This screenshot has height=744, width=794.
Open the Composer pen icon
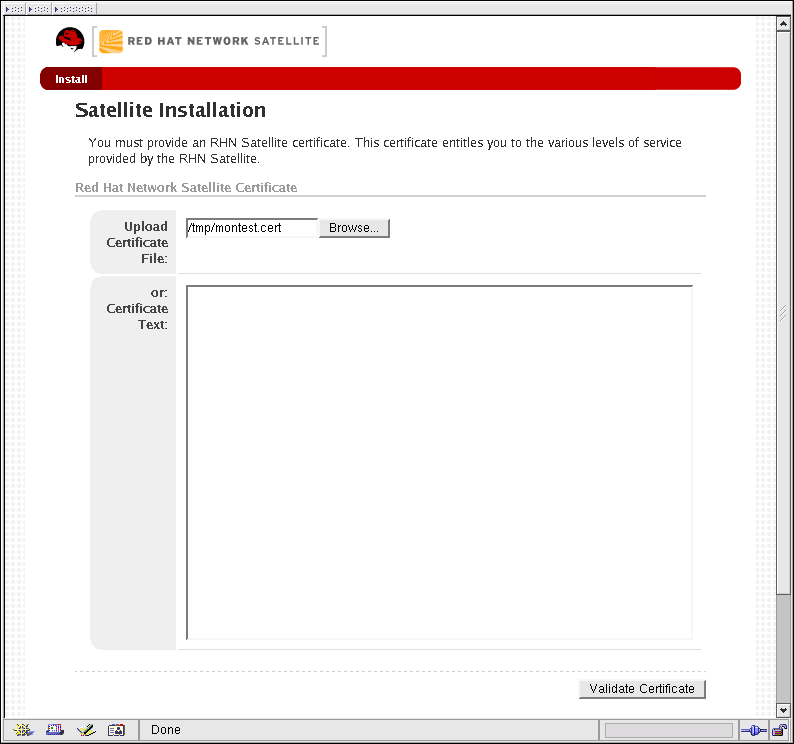[86, 730]
